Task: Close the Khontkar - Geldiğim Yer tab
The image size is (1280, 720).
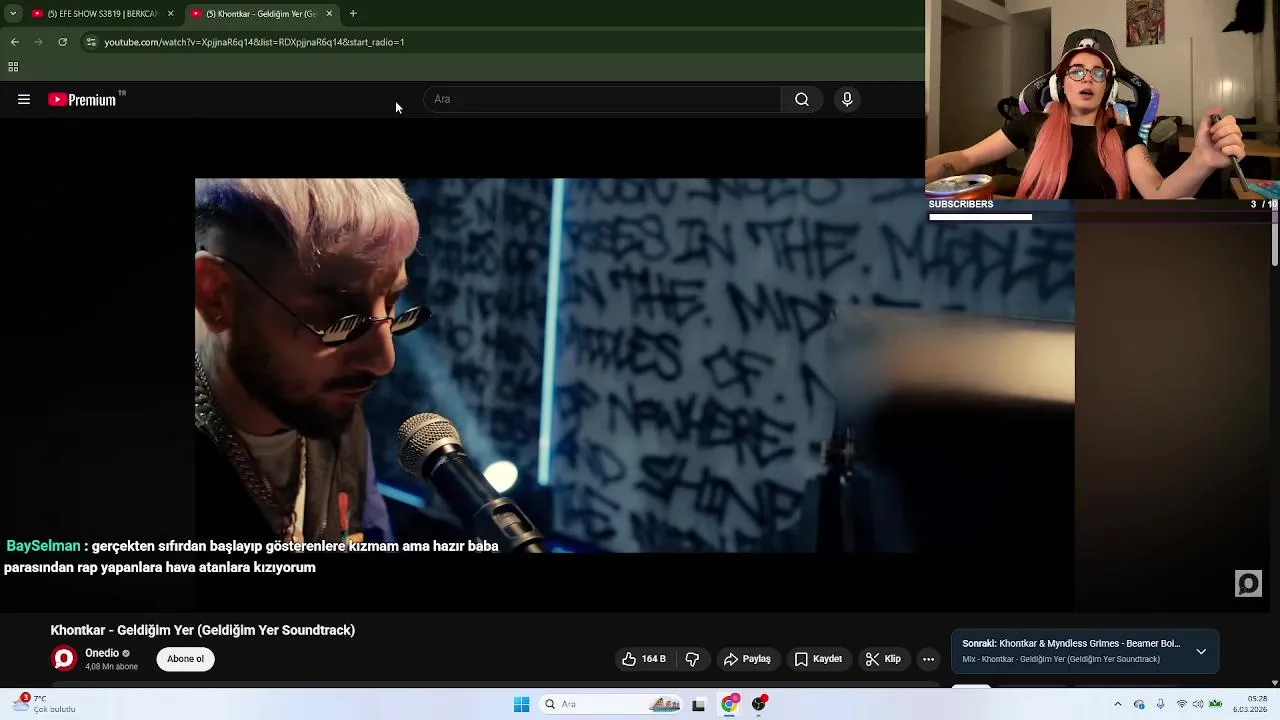Action: (x=329, y=14)
